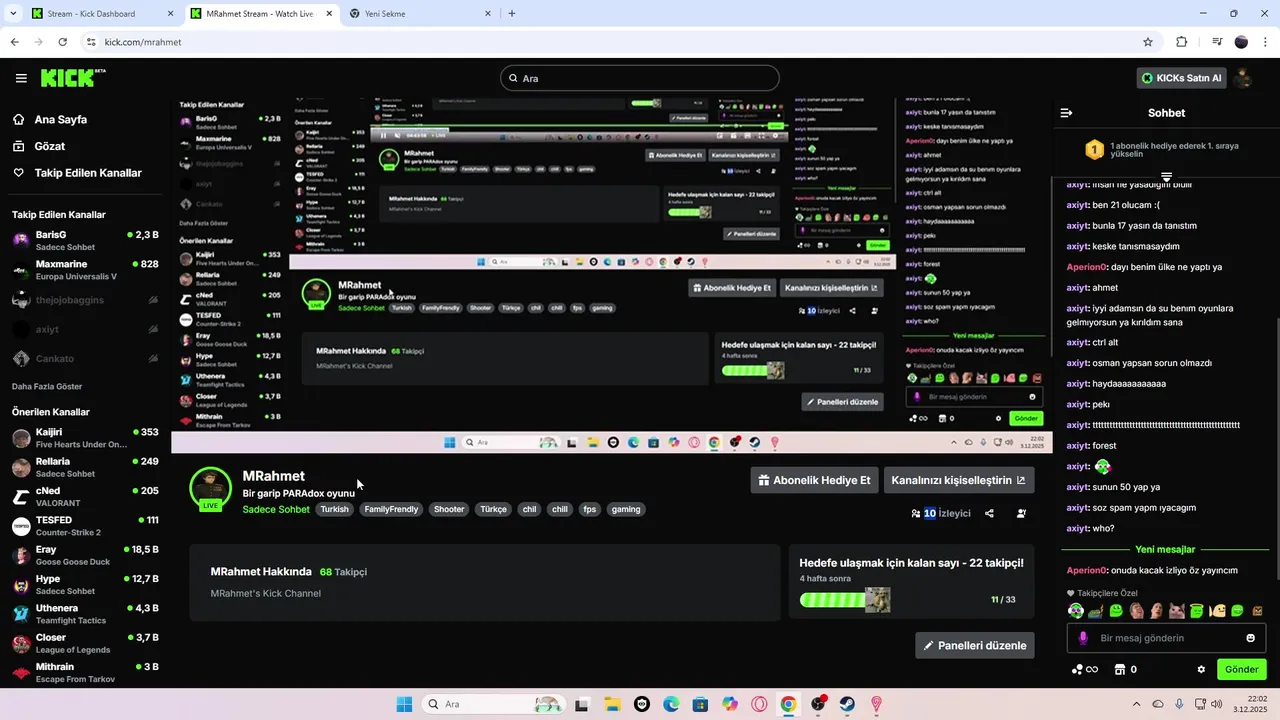Viewport: 1280px width, 720px height.
Task: Click the KICK logo
Action: [72, 78]
